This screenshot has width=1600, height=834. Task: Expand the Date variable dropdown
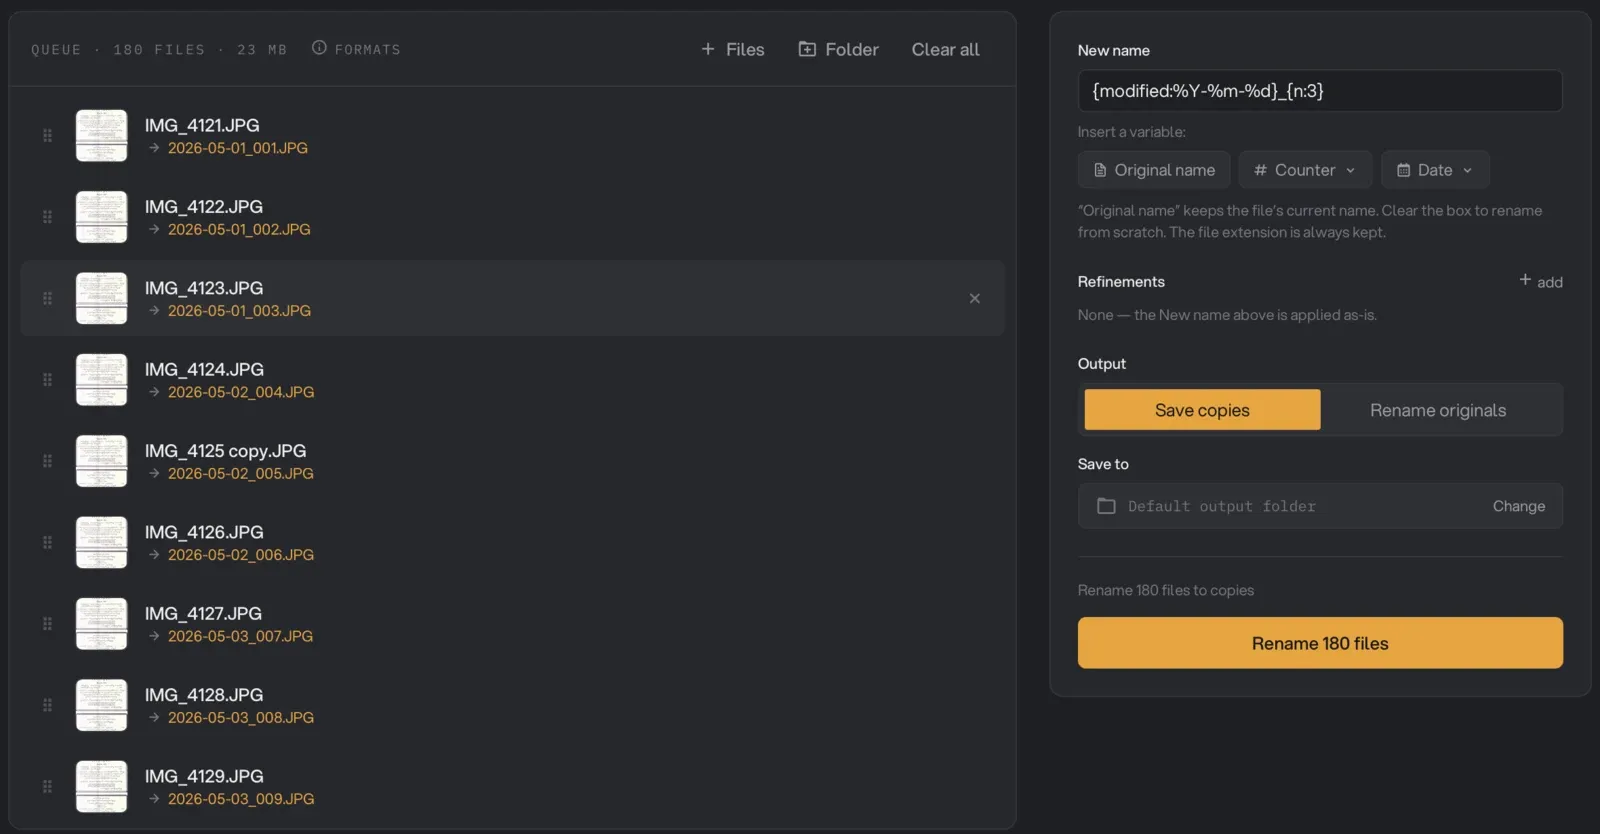click(x=1435, y=170)
